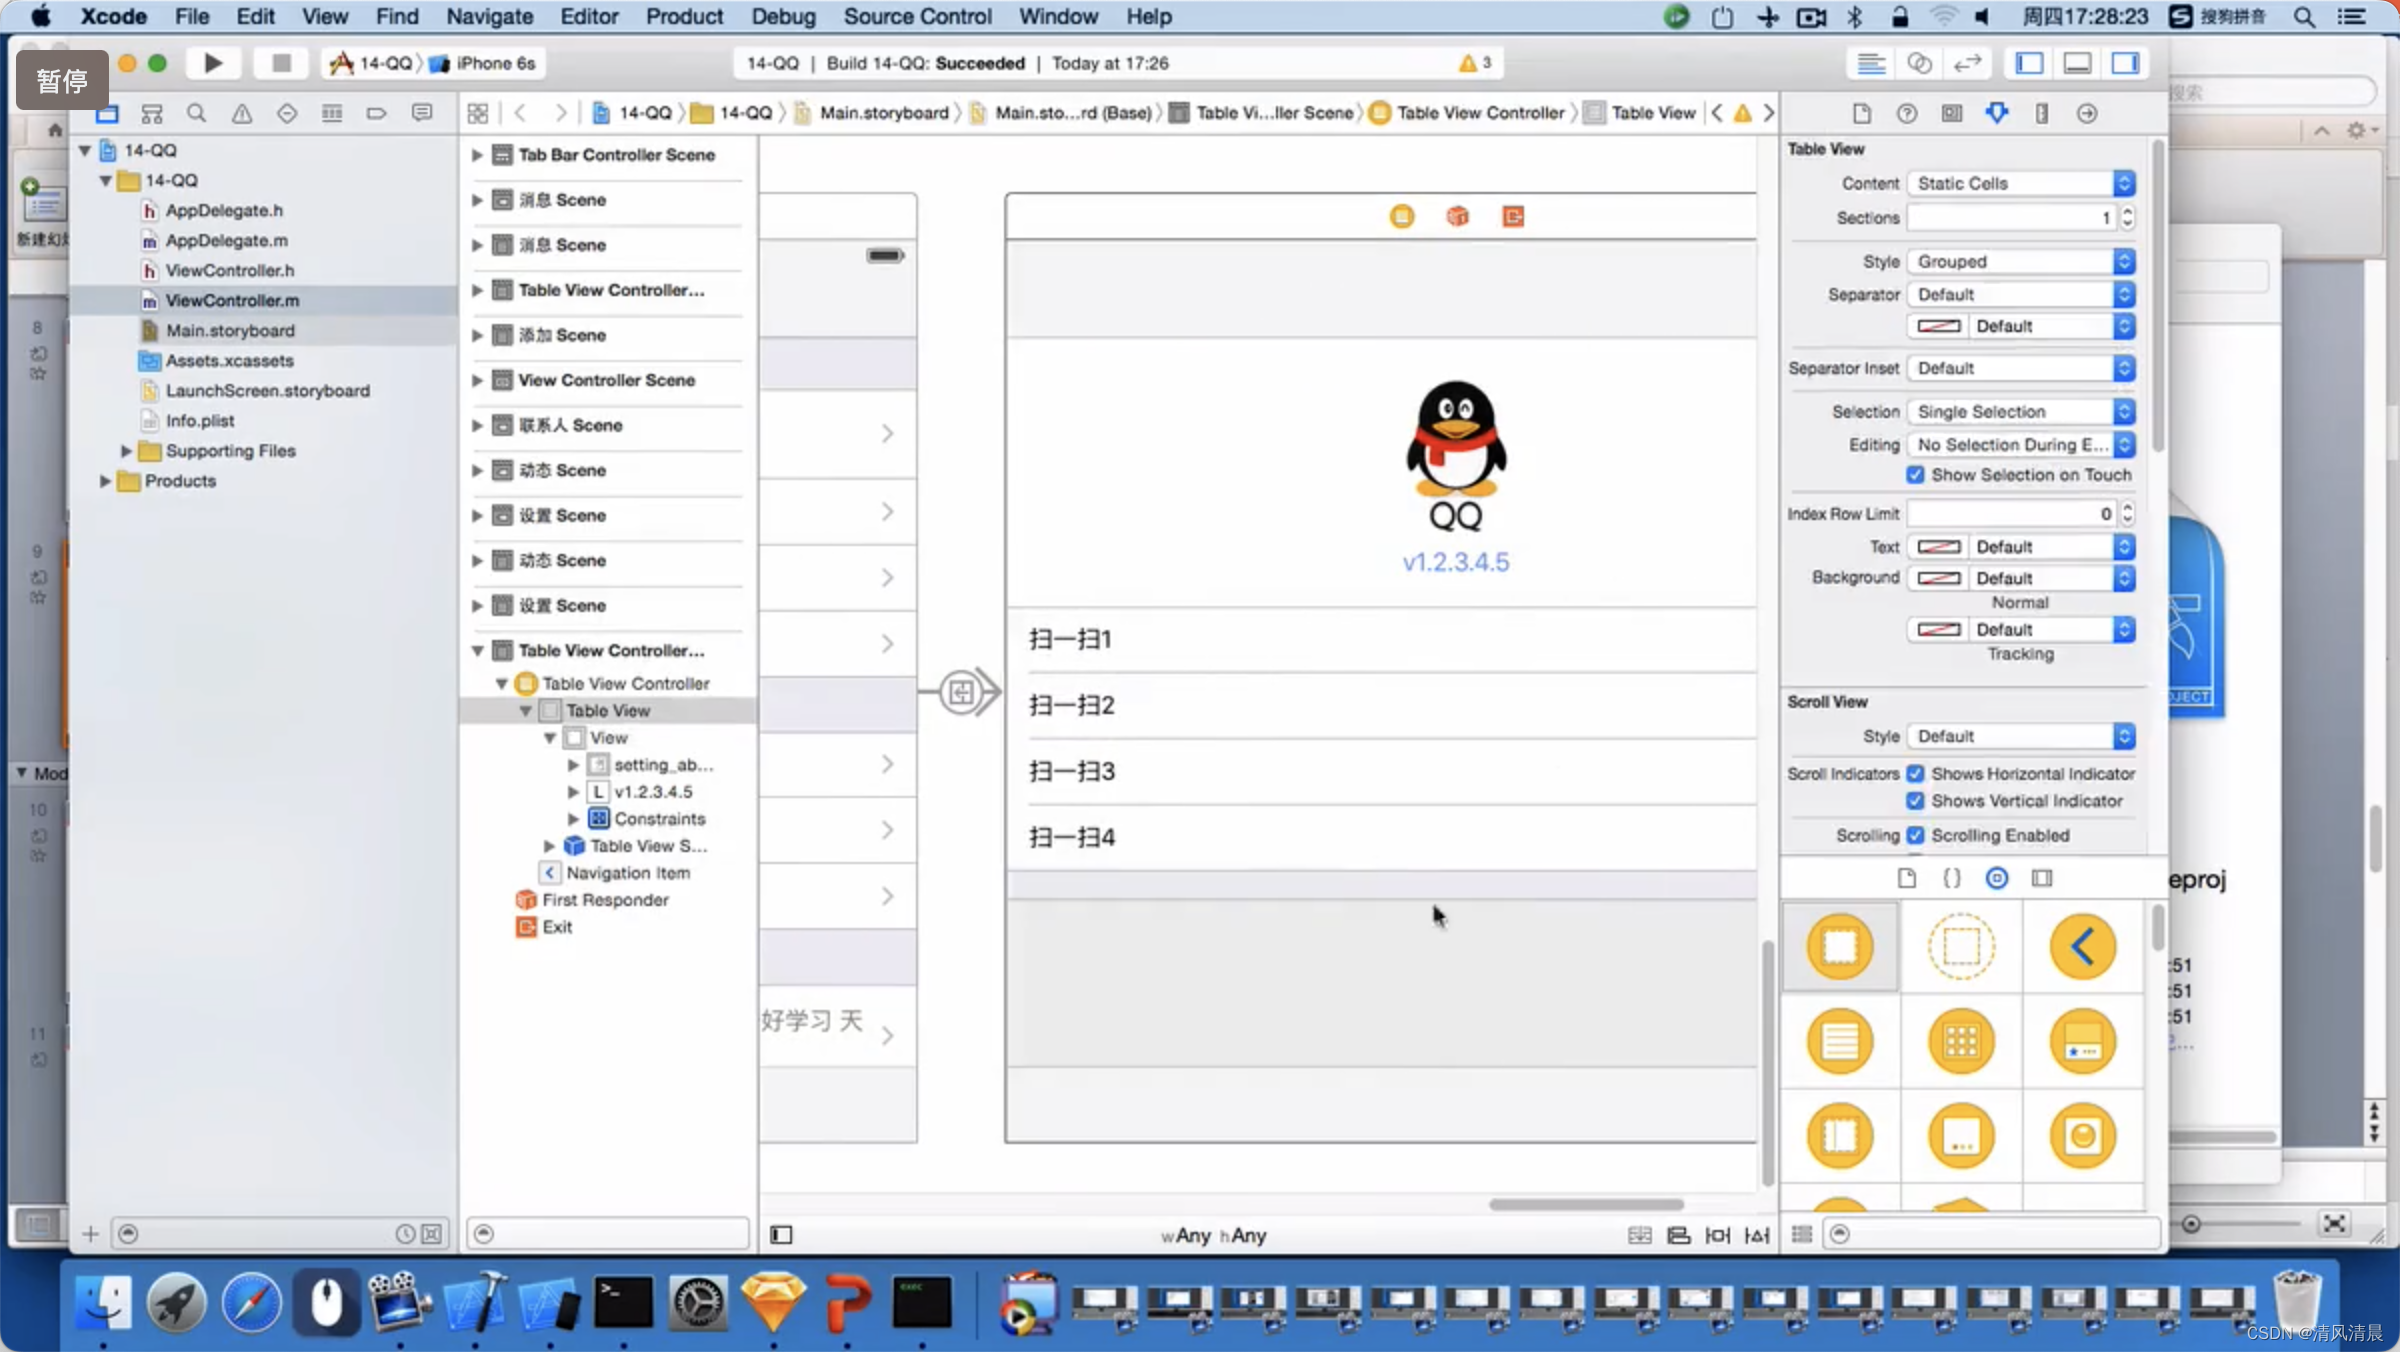Run the project with the Play button
Screen dimensions: 2400x1352
(x=213, y=63)
